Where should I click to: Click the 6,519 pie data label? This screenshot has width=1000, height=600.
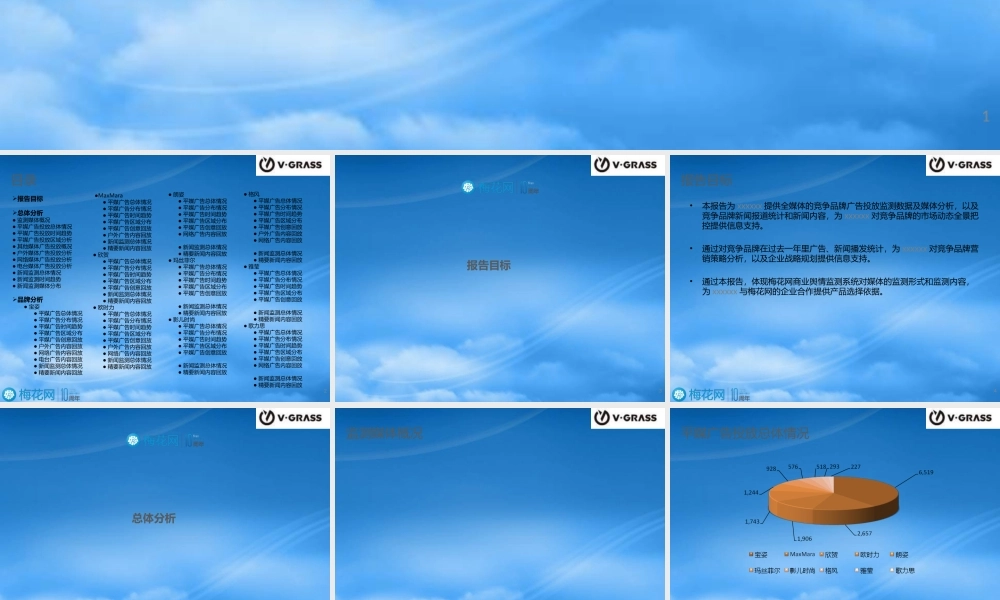(x=925, y=472)
